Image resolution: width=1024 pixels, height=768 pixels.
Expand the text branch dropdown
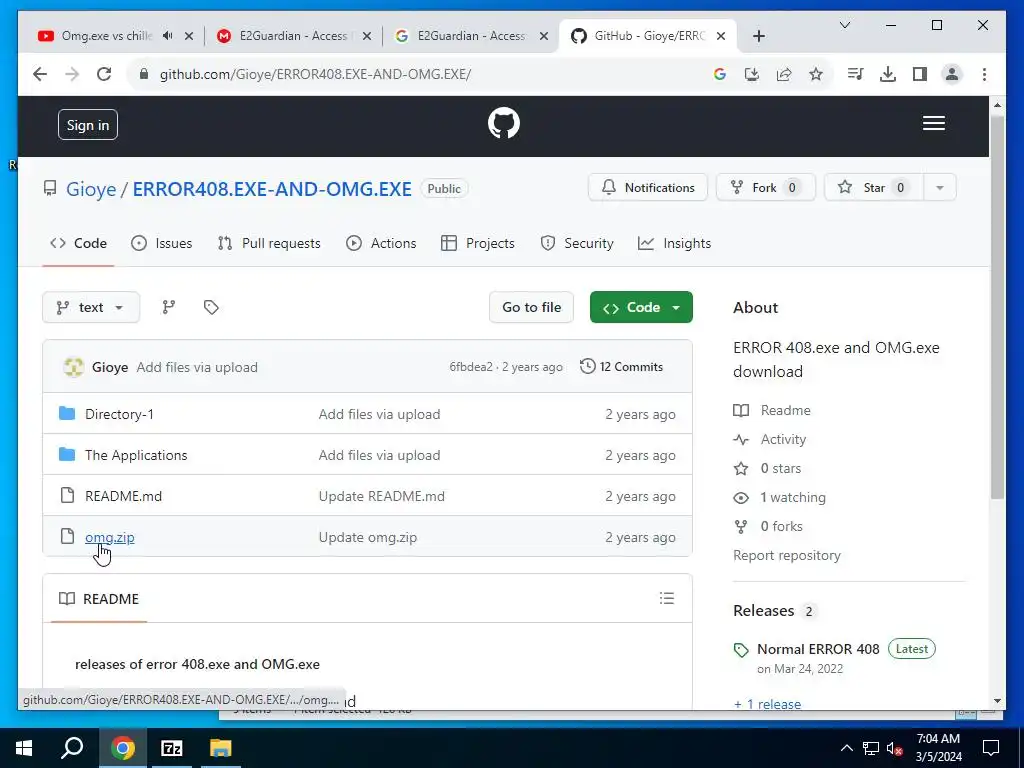pyautogui.click(x=91, y=307)
